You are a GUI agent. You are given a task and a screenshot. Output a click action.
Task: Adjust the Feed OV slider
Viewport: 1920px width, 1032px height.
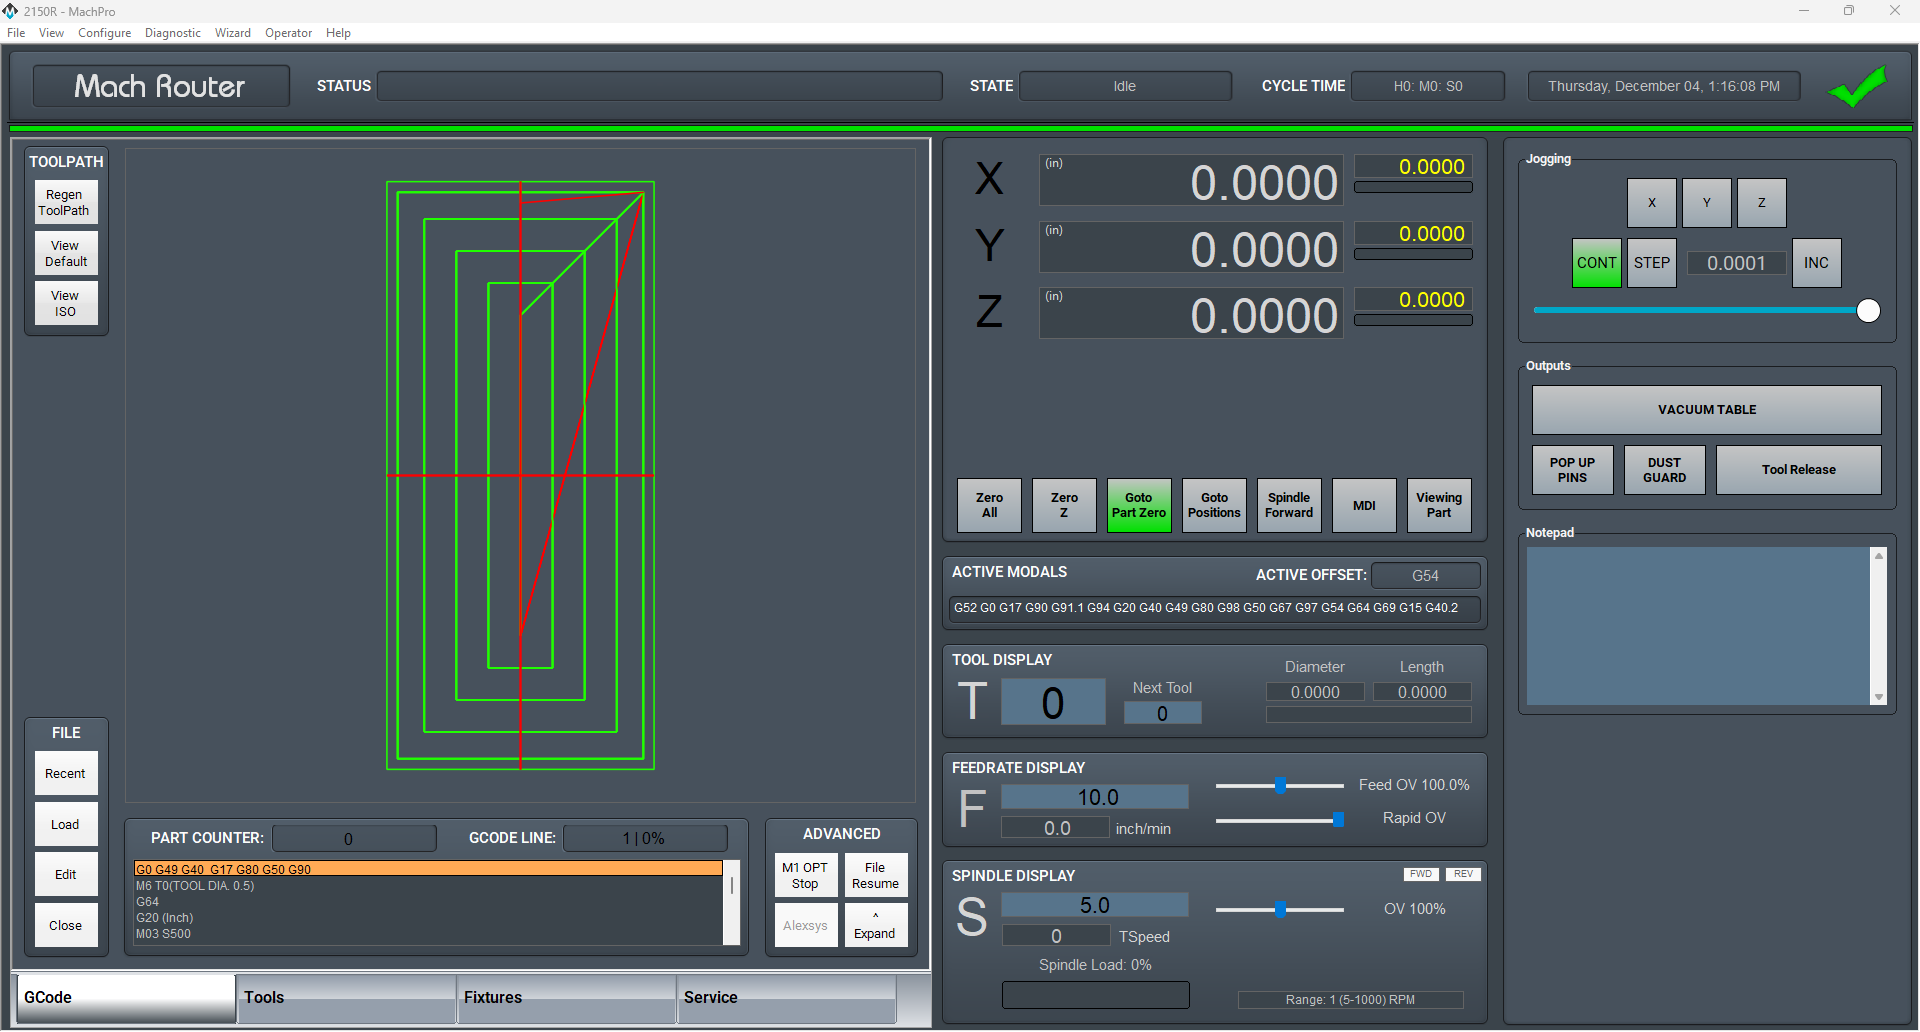[x=1281, y=786]
